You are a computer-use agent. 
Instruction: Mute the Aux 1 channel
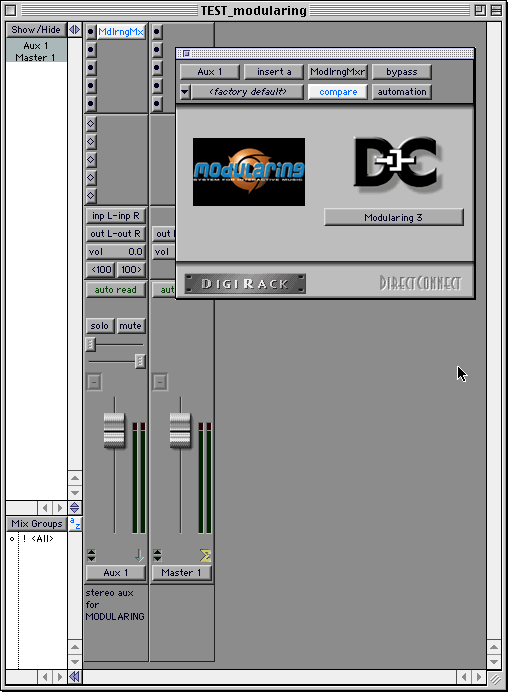tap(130, 326)
